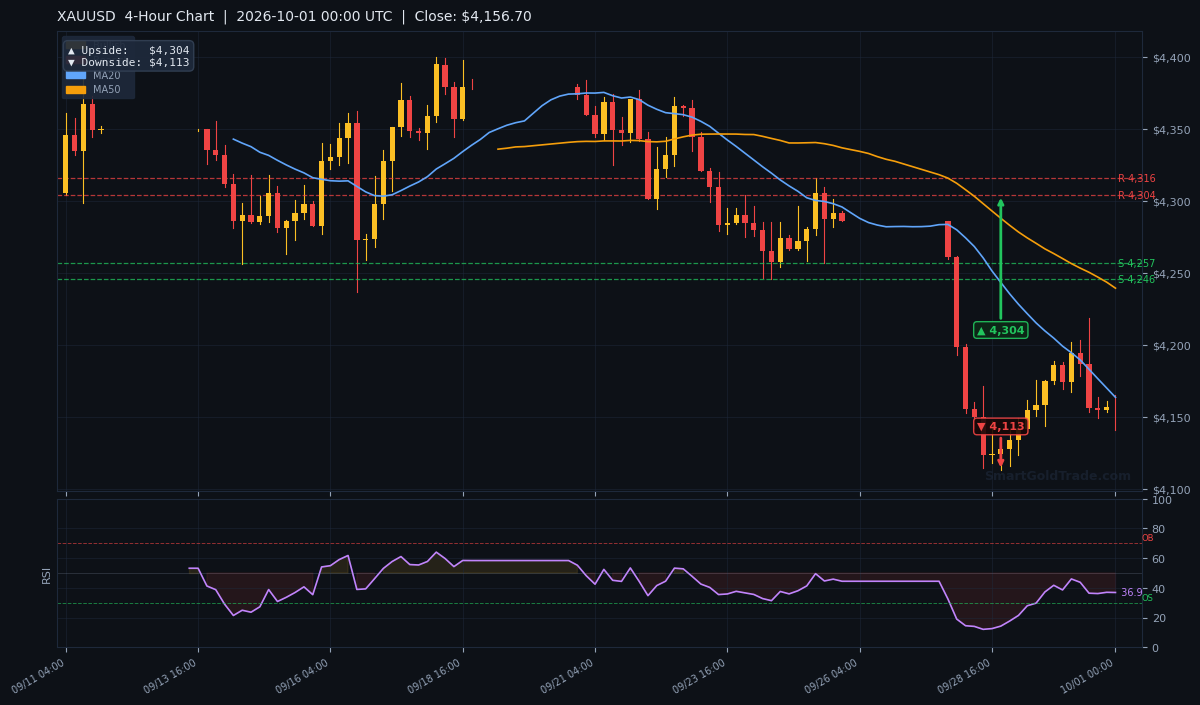1200x705 pixels.
Task: Click the 09/18 16:00 date label
Action: 435,676
